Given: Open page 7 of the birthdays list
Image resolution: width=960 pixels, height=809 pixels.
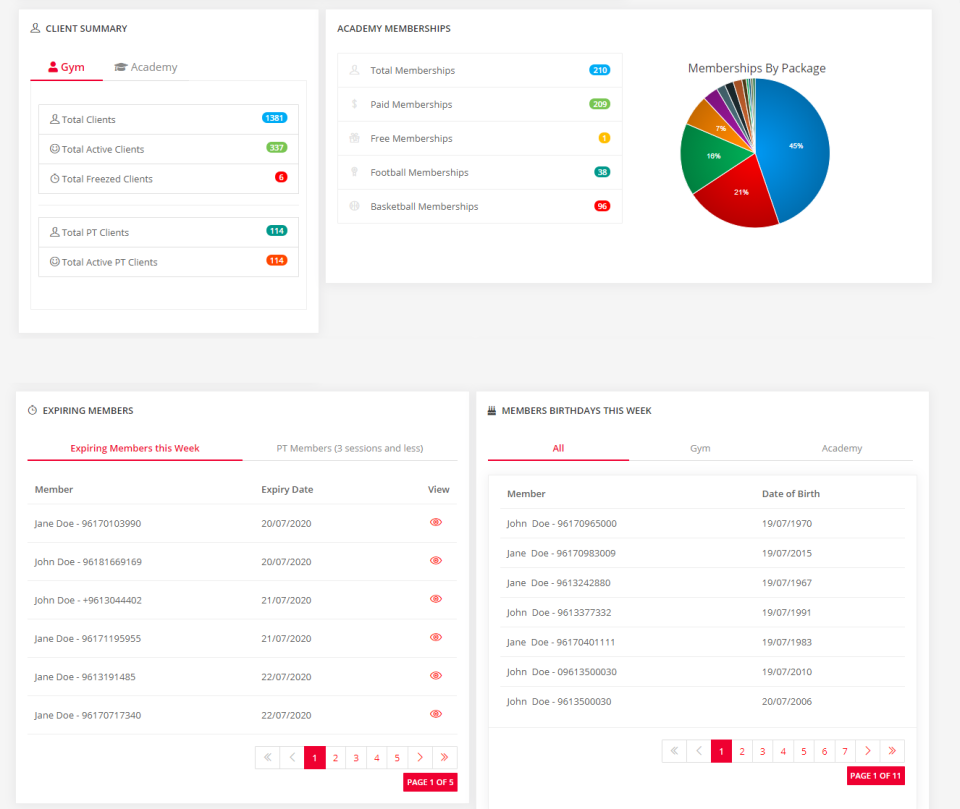Looking at the screenshot, I should click(845, 751).
